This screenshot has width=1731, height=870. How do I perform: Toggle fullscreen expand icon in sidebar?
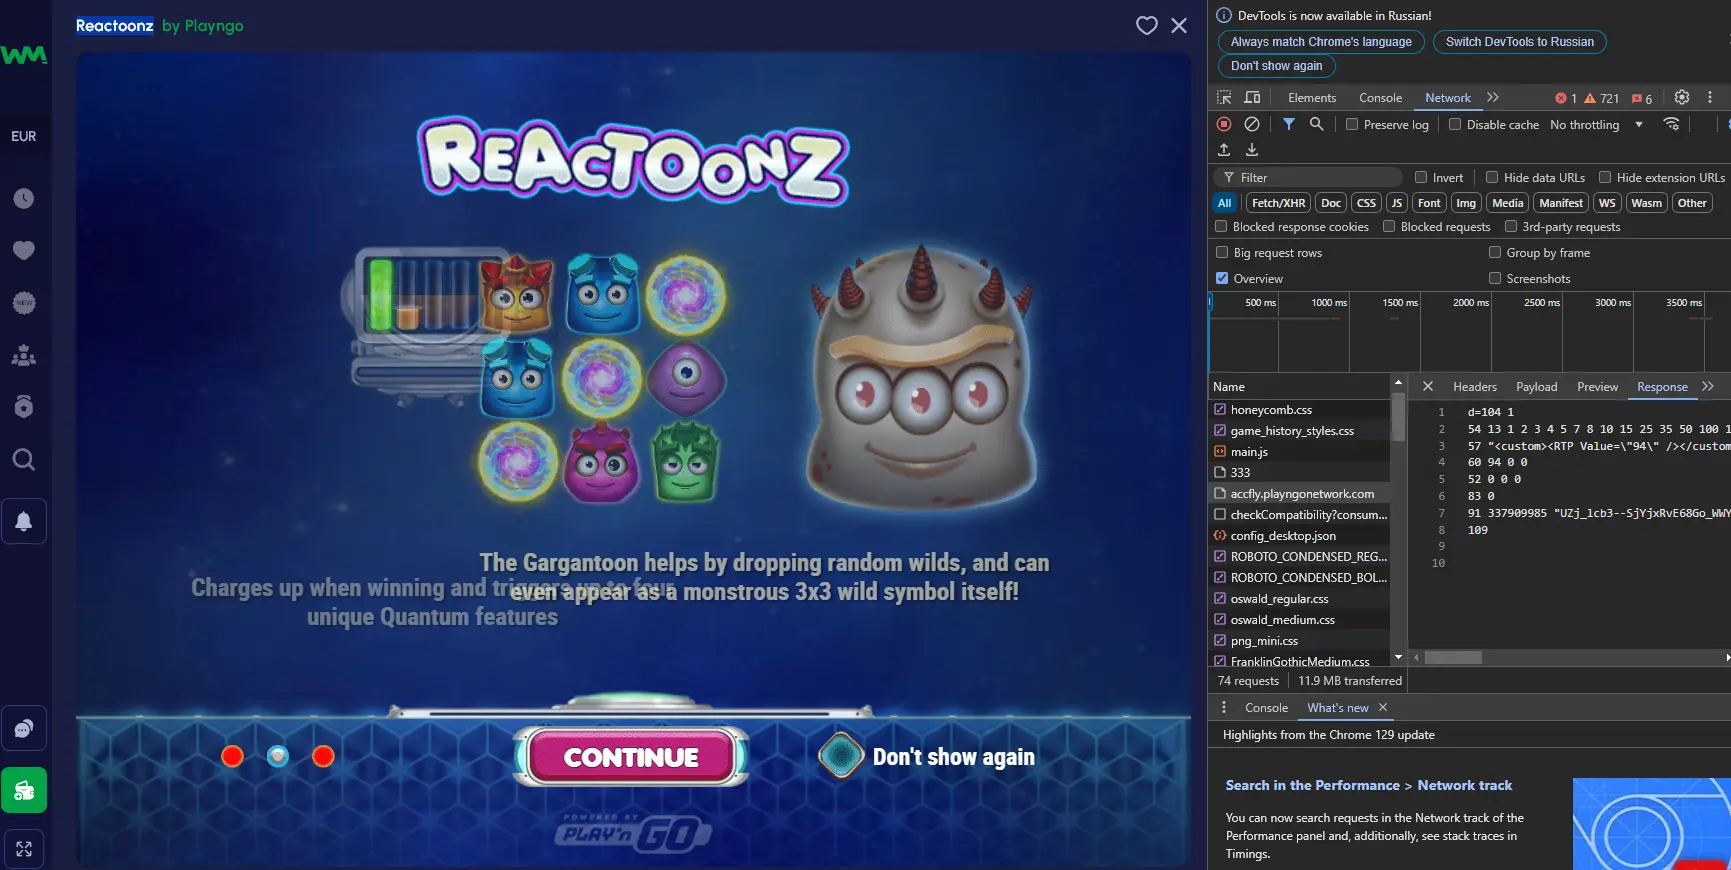[x=24, y=849]
